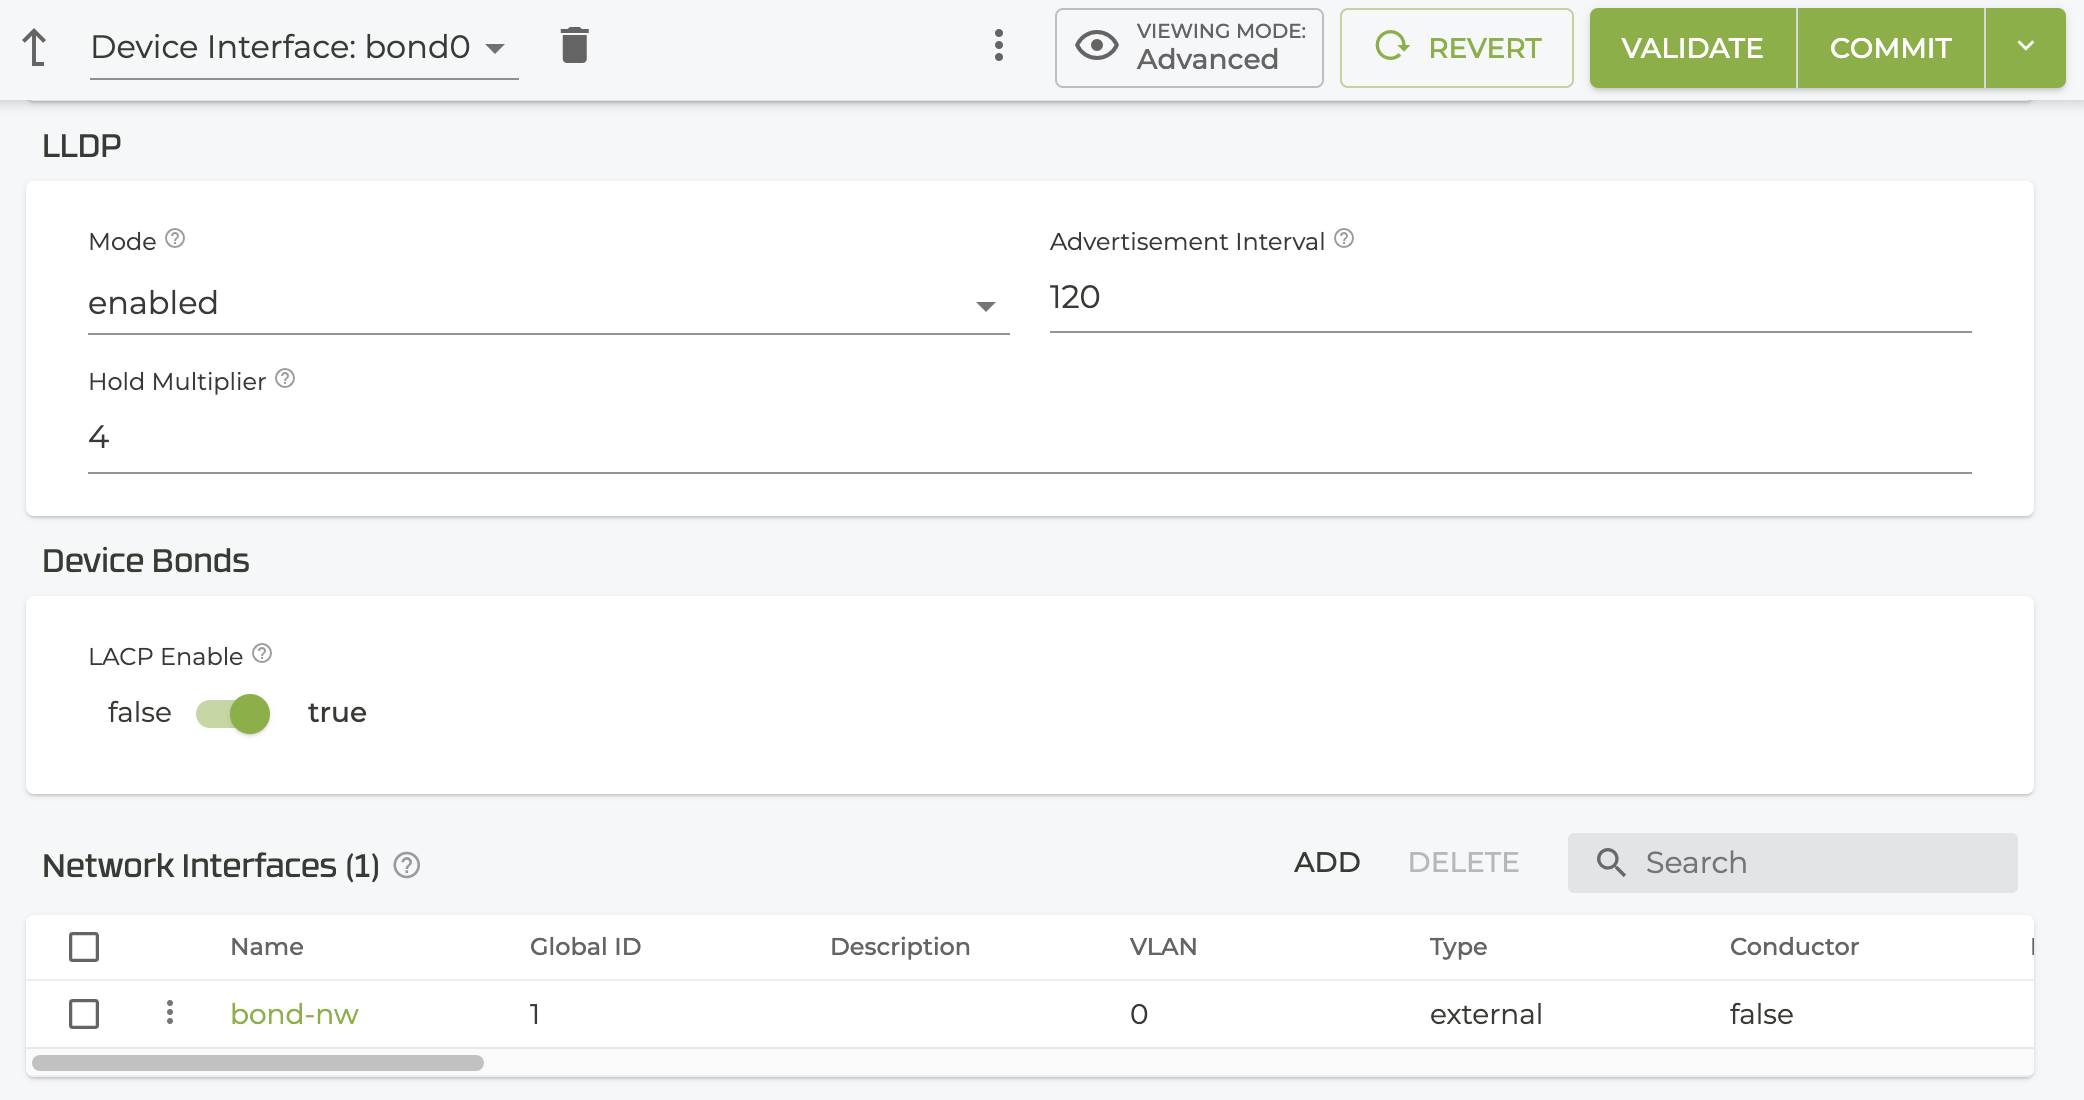Click the help icon next to Mode
Viewport: 2084px width, 1100px height.
pos(175,239)
